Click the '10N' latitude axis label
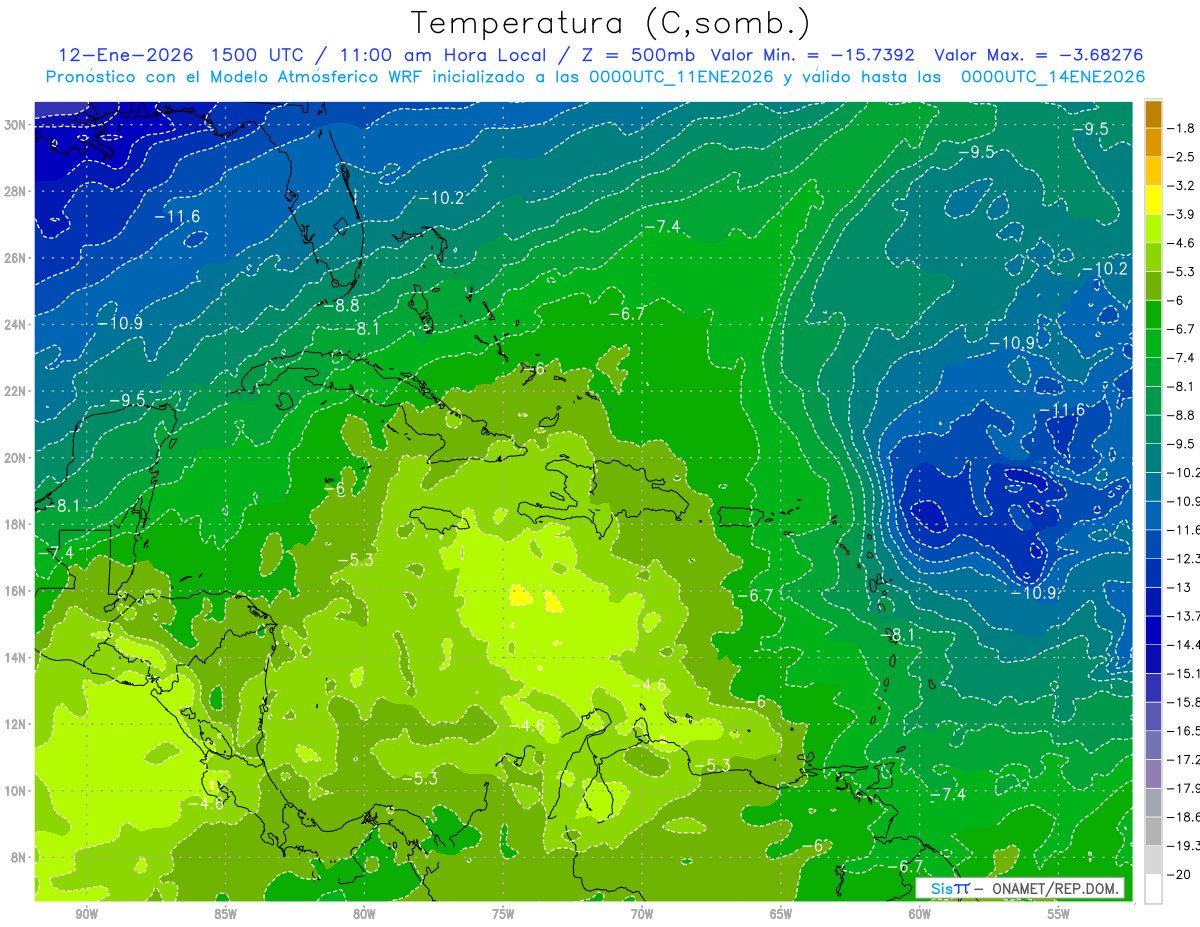1200x927 pixels. (x=16, y=791)
